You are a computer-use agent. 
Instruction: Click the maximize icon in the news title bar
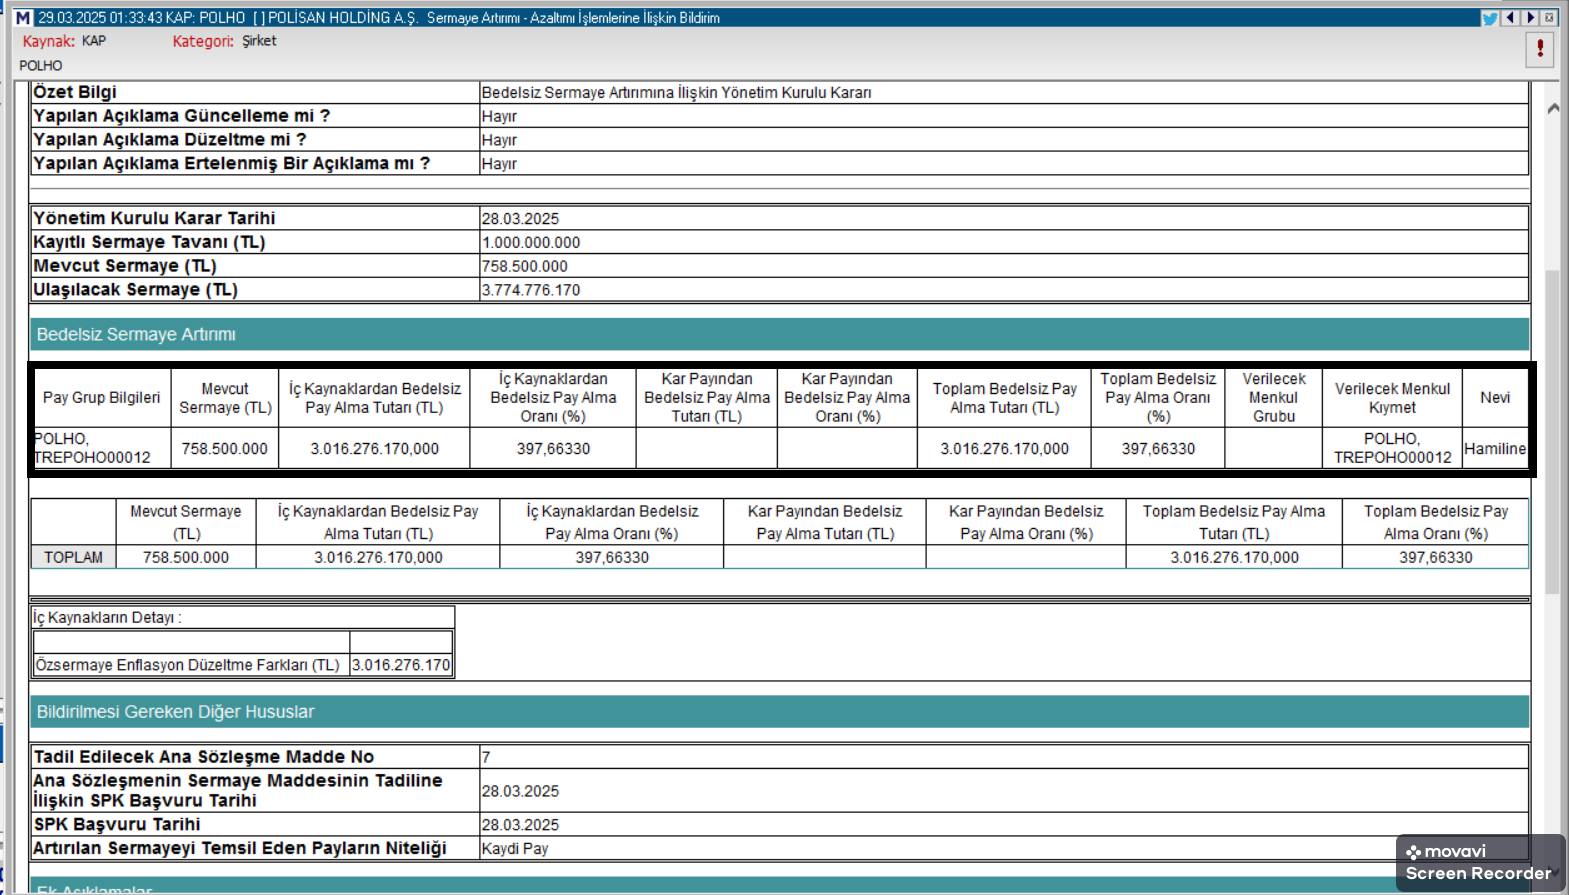point(1549,18)
